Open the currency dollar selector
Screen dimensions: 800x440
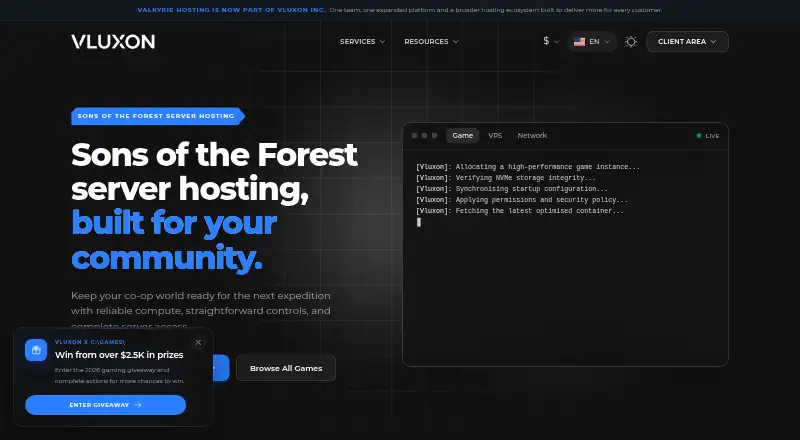551,41
